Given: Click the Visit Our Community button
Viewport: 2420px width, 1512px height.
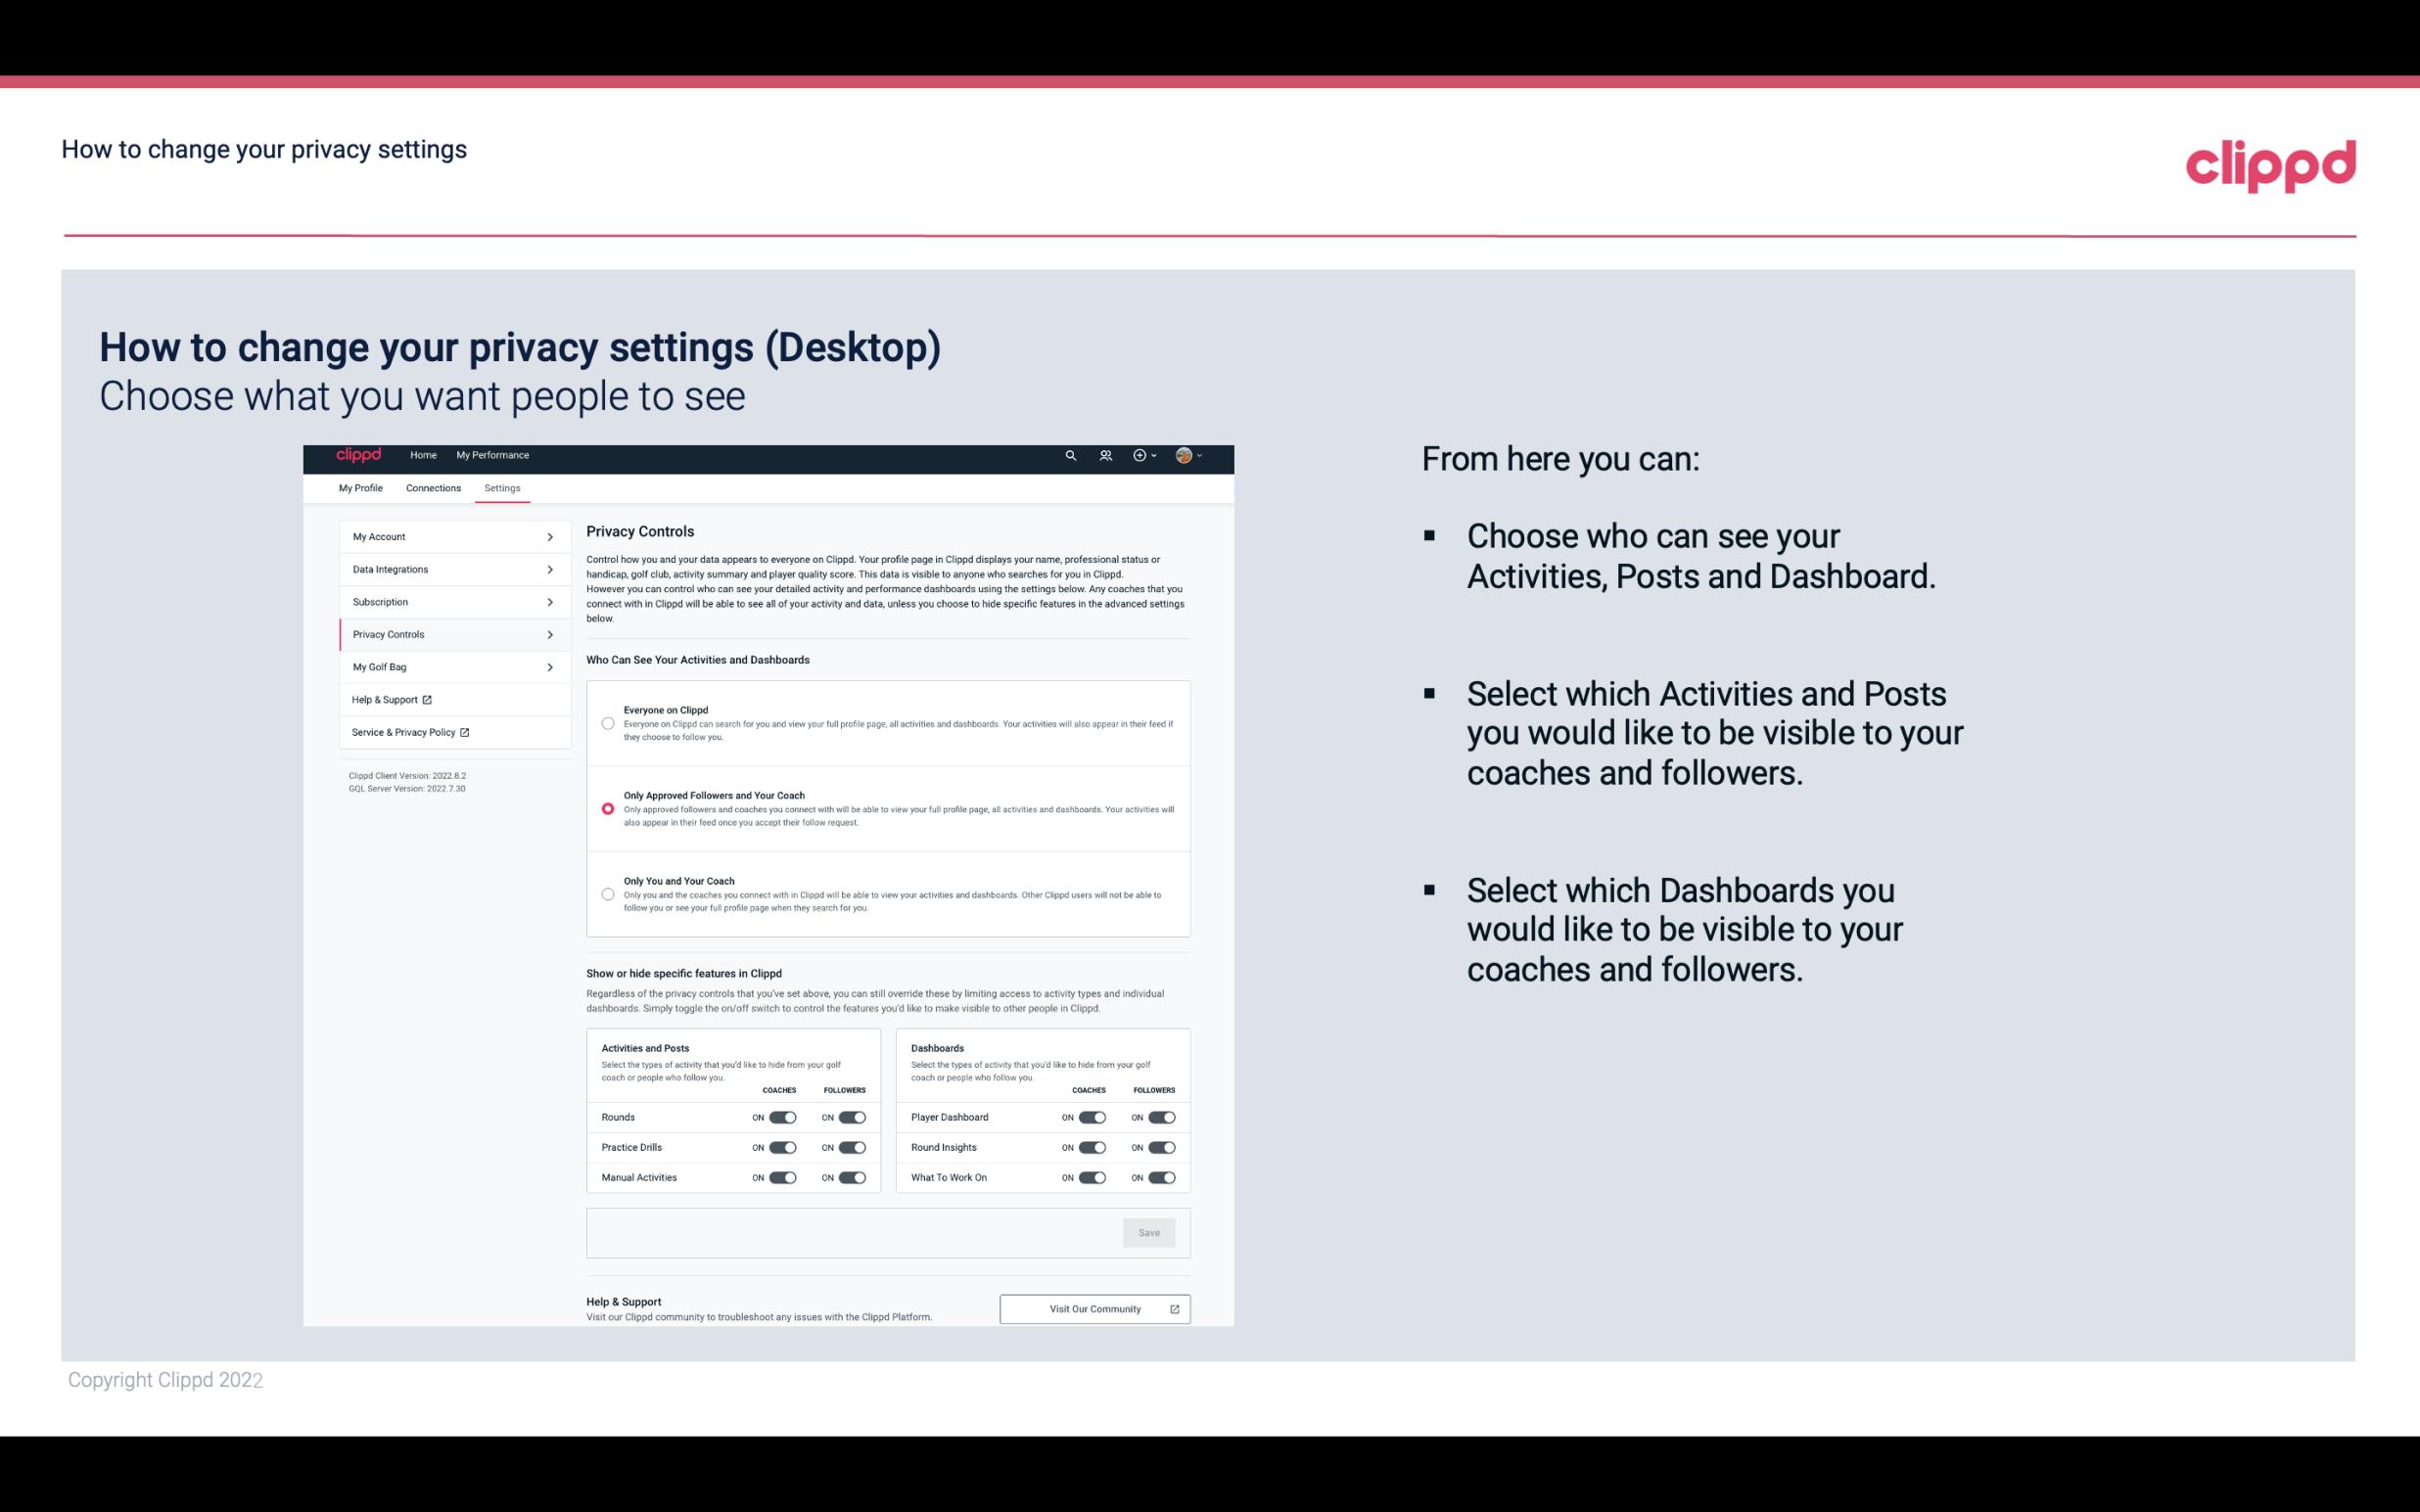Looking at the screenshot, I should click(x=1094, y=1308).
